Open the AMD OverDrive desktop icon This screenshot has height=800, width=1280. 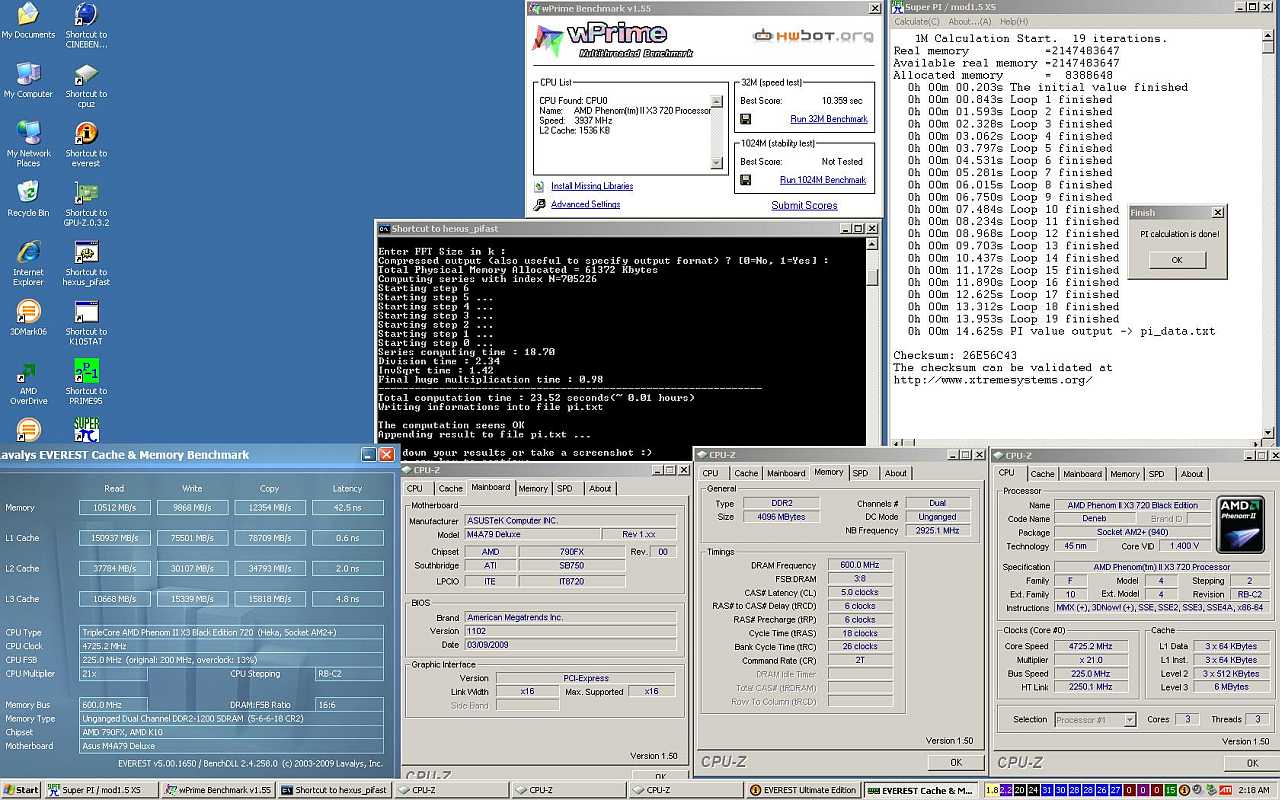coord(28,383)
